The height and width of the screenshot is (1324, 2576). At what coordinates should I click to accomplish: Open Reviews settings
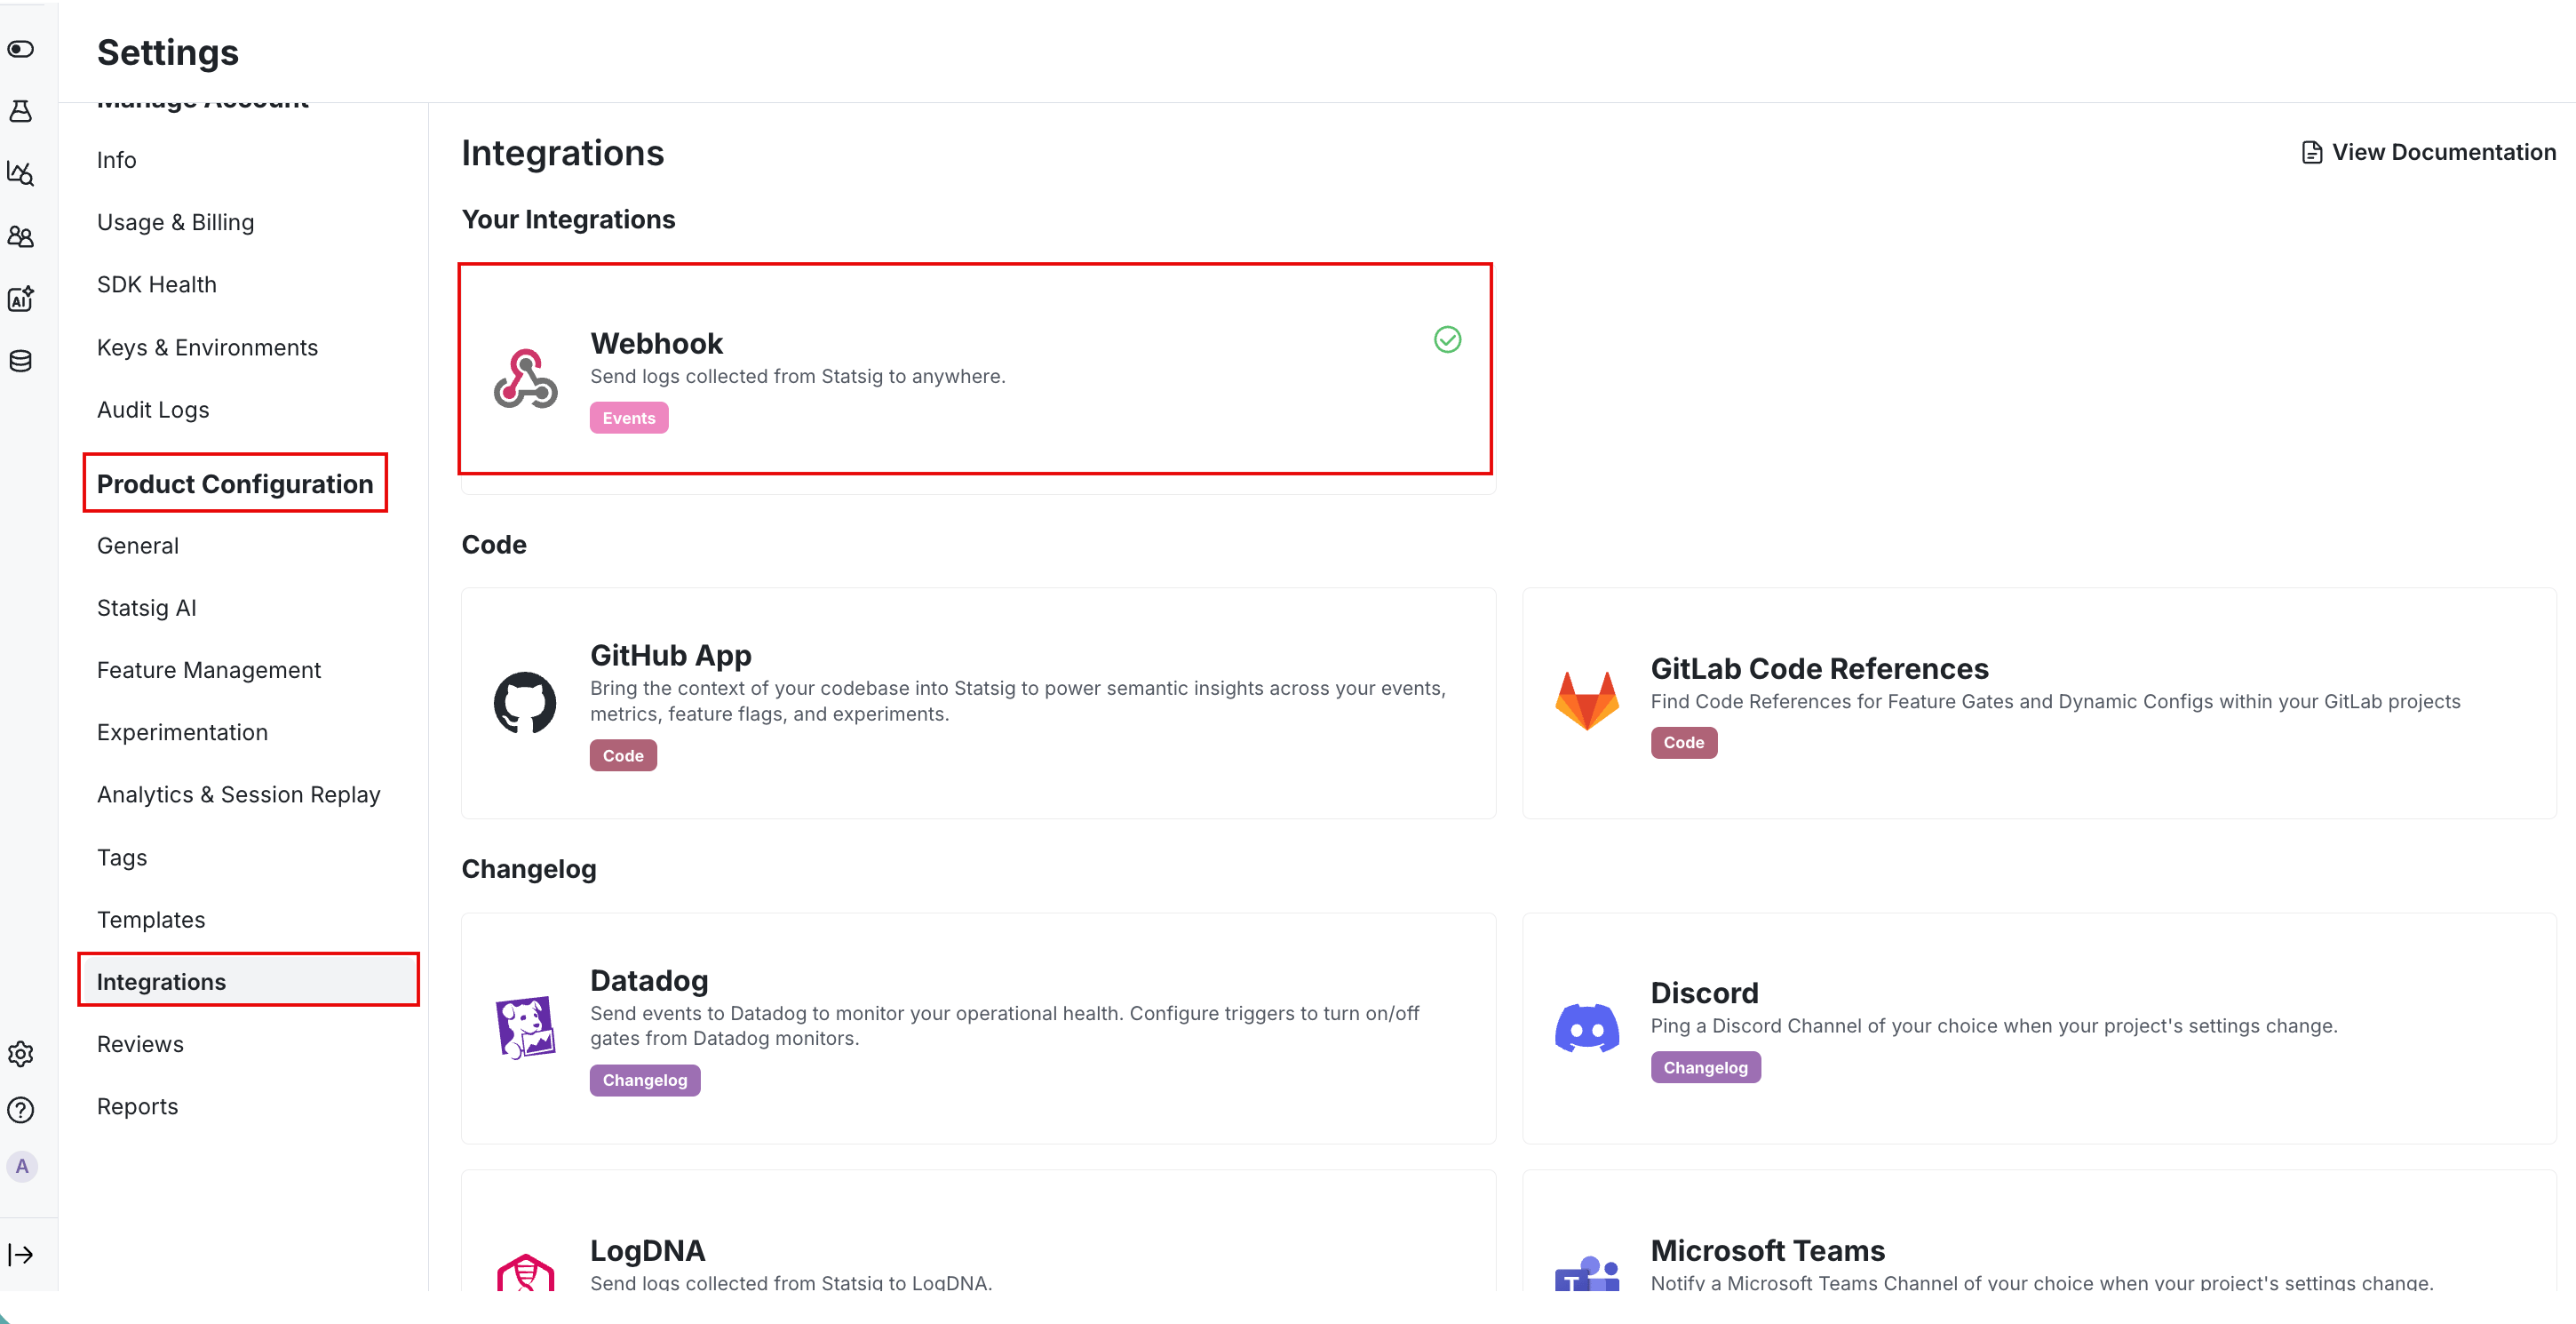tap(140, 1044)
